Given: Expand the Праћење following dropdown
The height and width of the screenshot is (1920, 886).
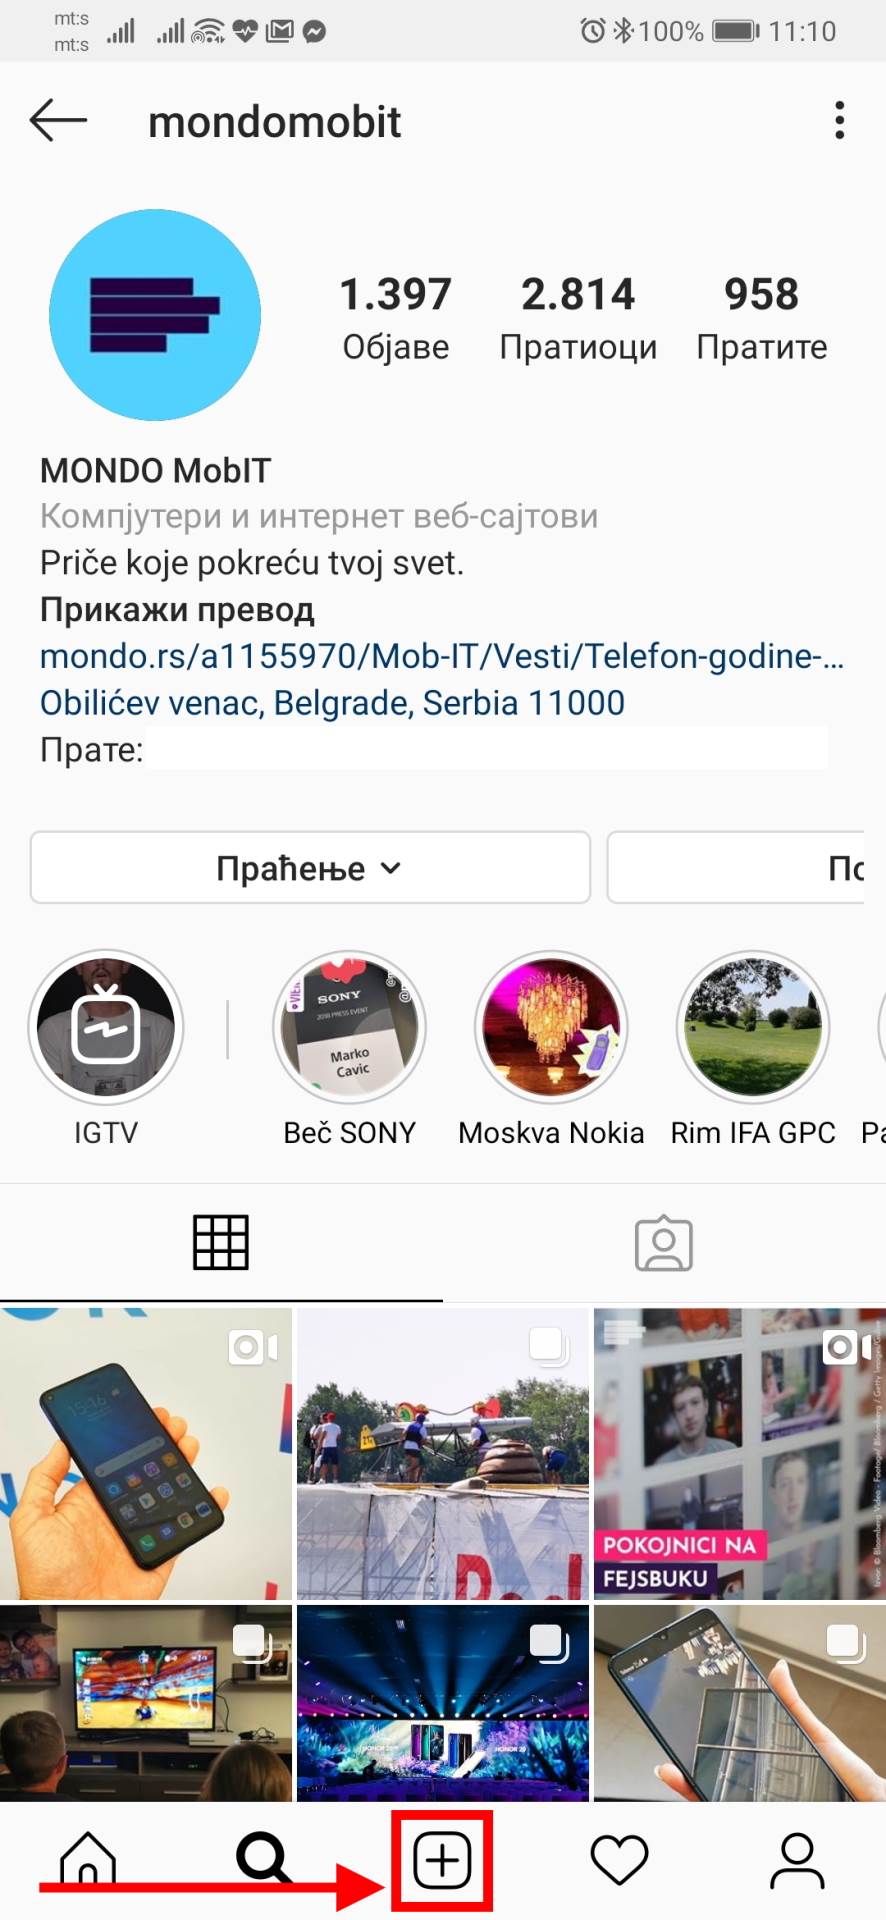Looking at the screenshot, I should (310, 868).
